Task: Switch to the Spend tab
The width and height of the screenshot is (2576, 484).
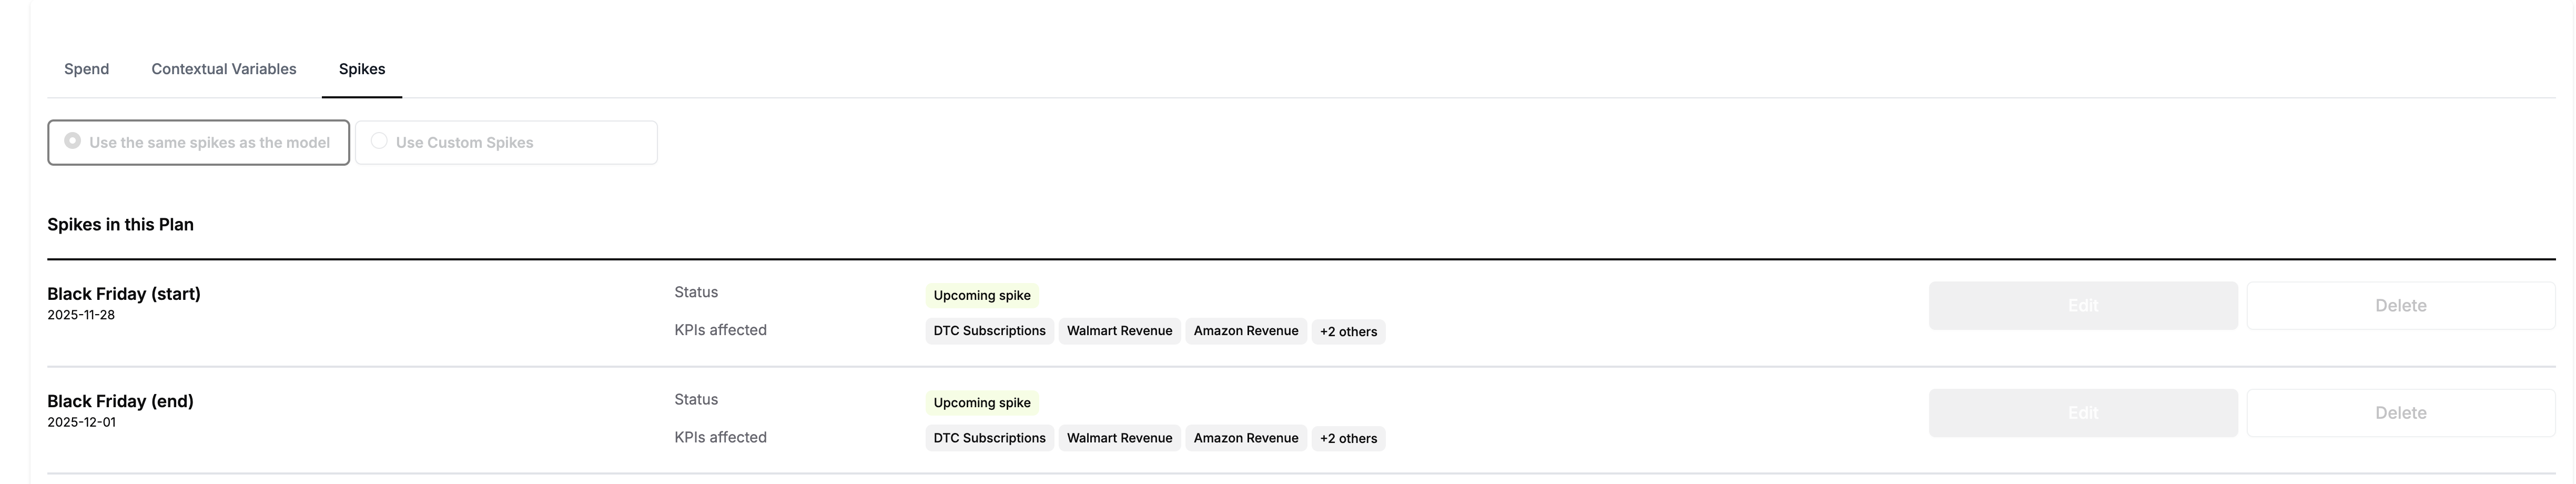Action: (x=86, y=69)
